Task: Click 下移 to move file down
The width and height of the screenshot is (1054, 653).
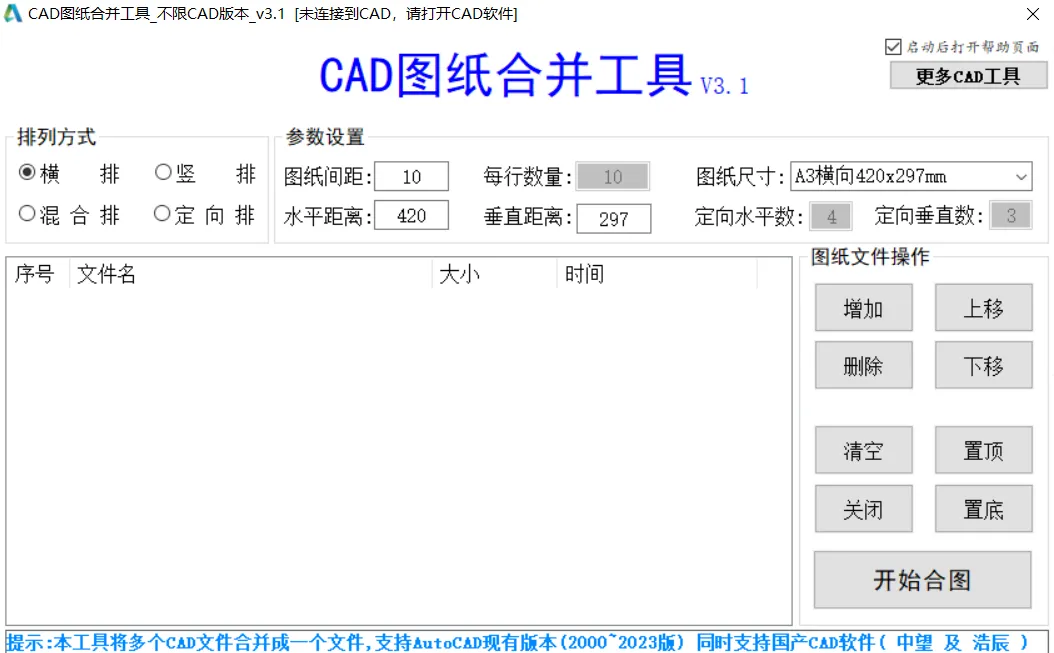Action: [983, 365]
